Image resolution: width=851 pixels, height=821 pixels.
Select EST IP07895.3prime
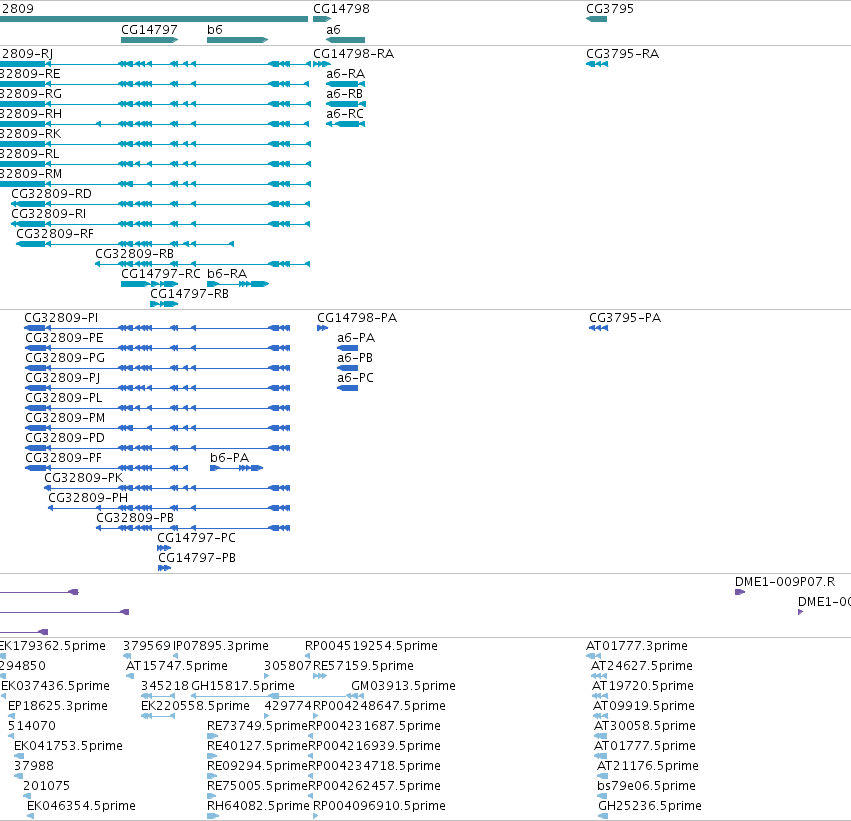(x=175, y=656)
